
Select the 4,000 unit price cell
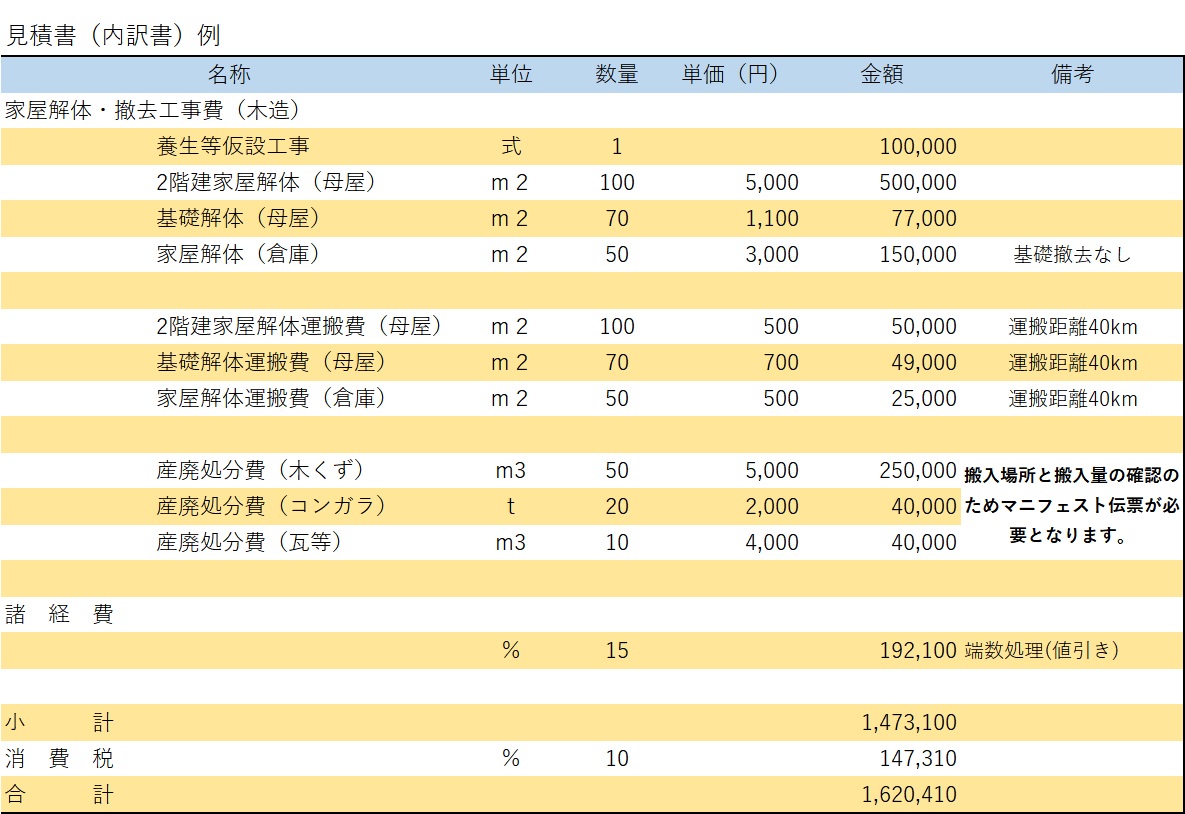(x=771, y=543)
